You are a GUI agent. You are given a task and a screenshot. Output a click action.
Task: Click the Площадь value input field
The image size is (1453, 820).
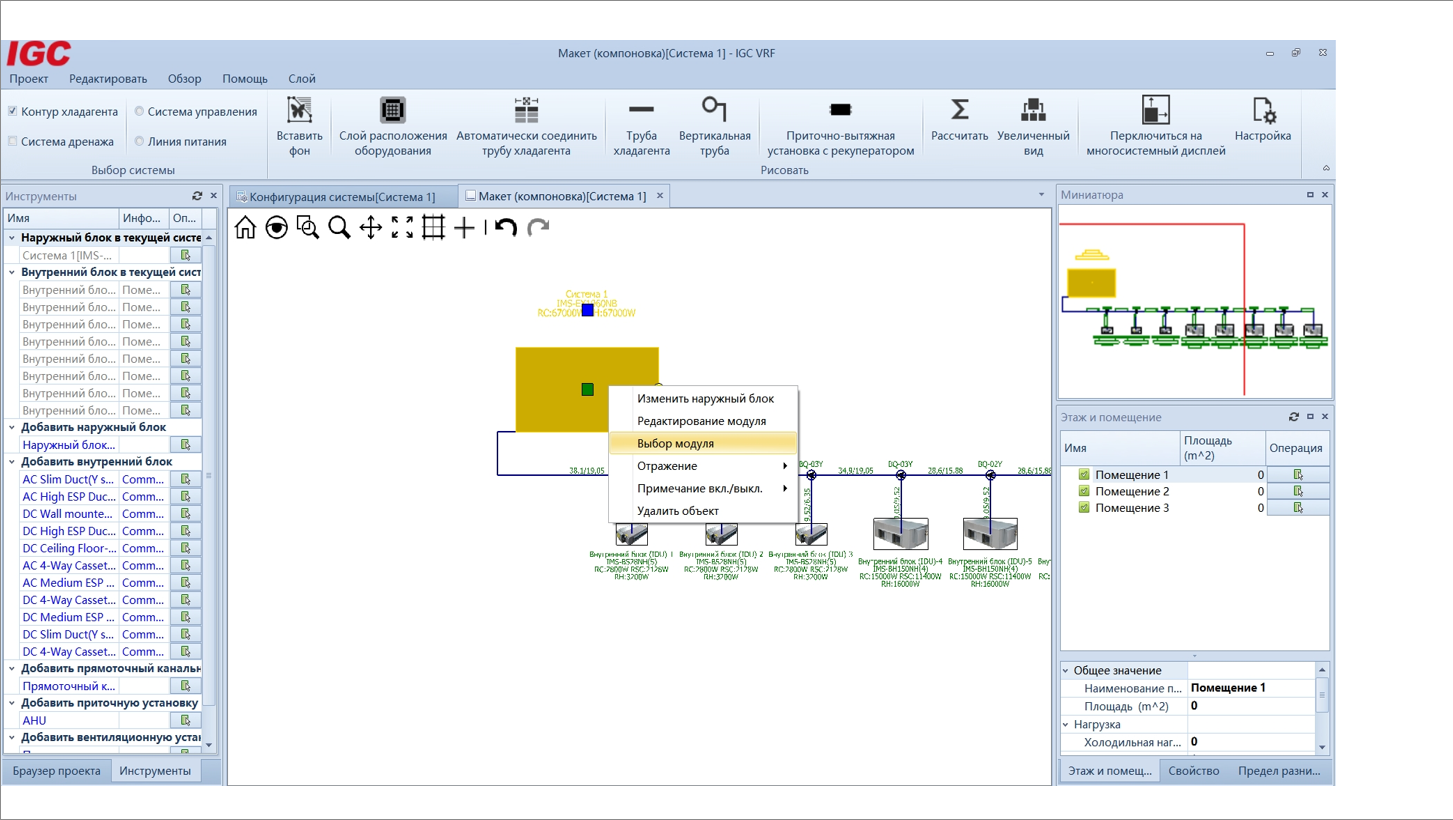click(x=1250, y=706)
